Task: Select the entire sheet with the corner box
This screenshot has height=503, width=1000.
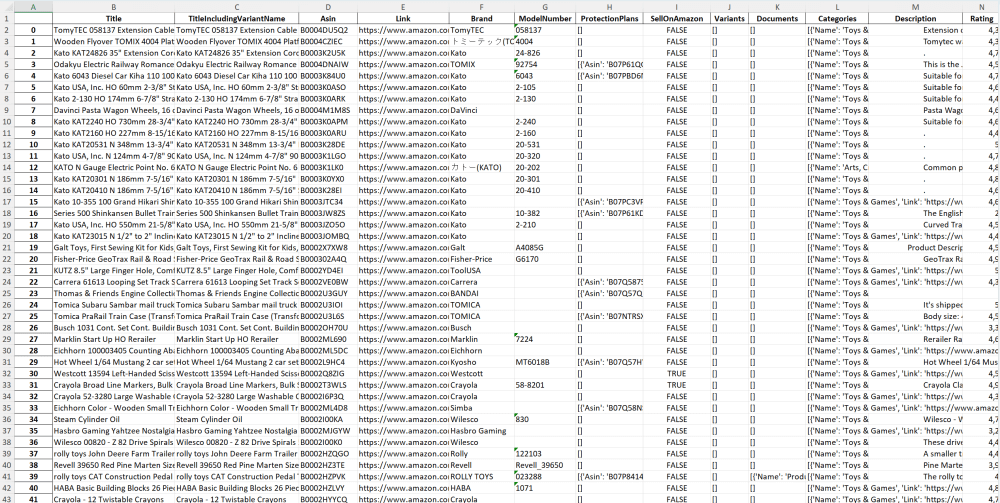Action: [6, 6]
